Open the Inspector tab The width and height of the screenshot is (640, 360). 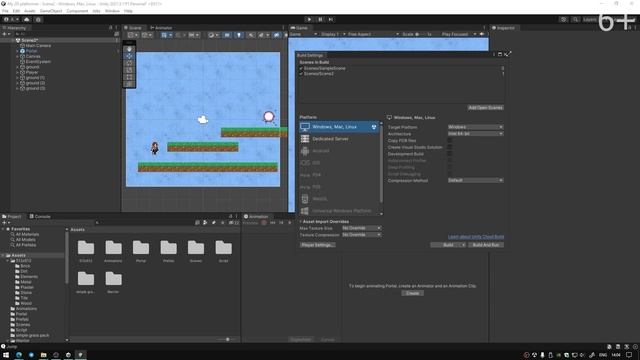coord(504,28)
